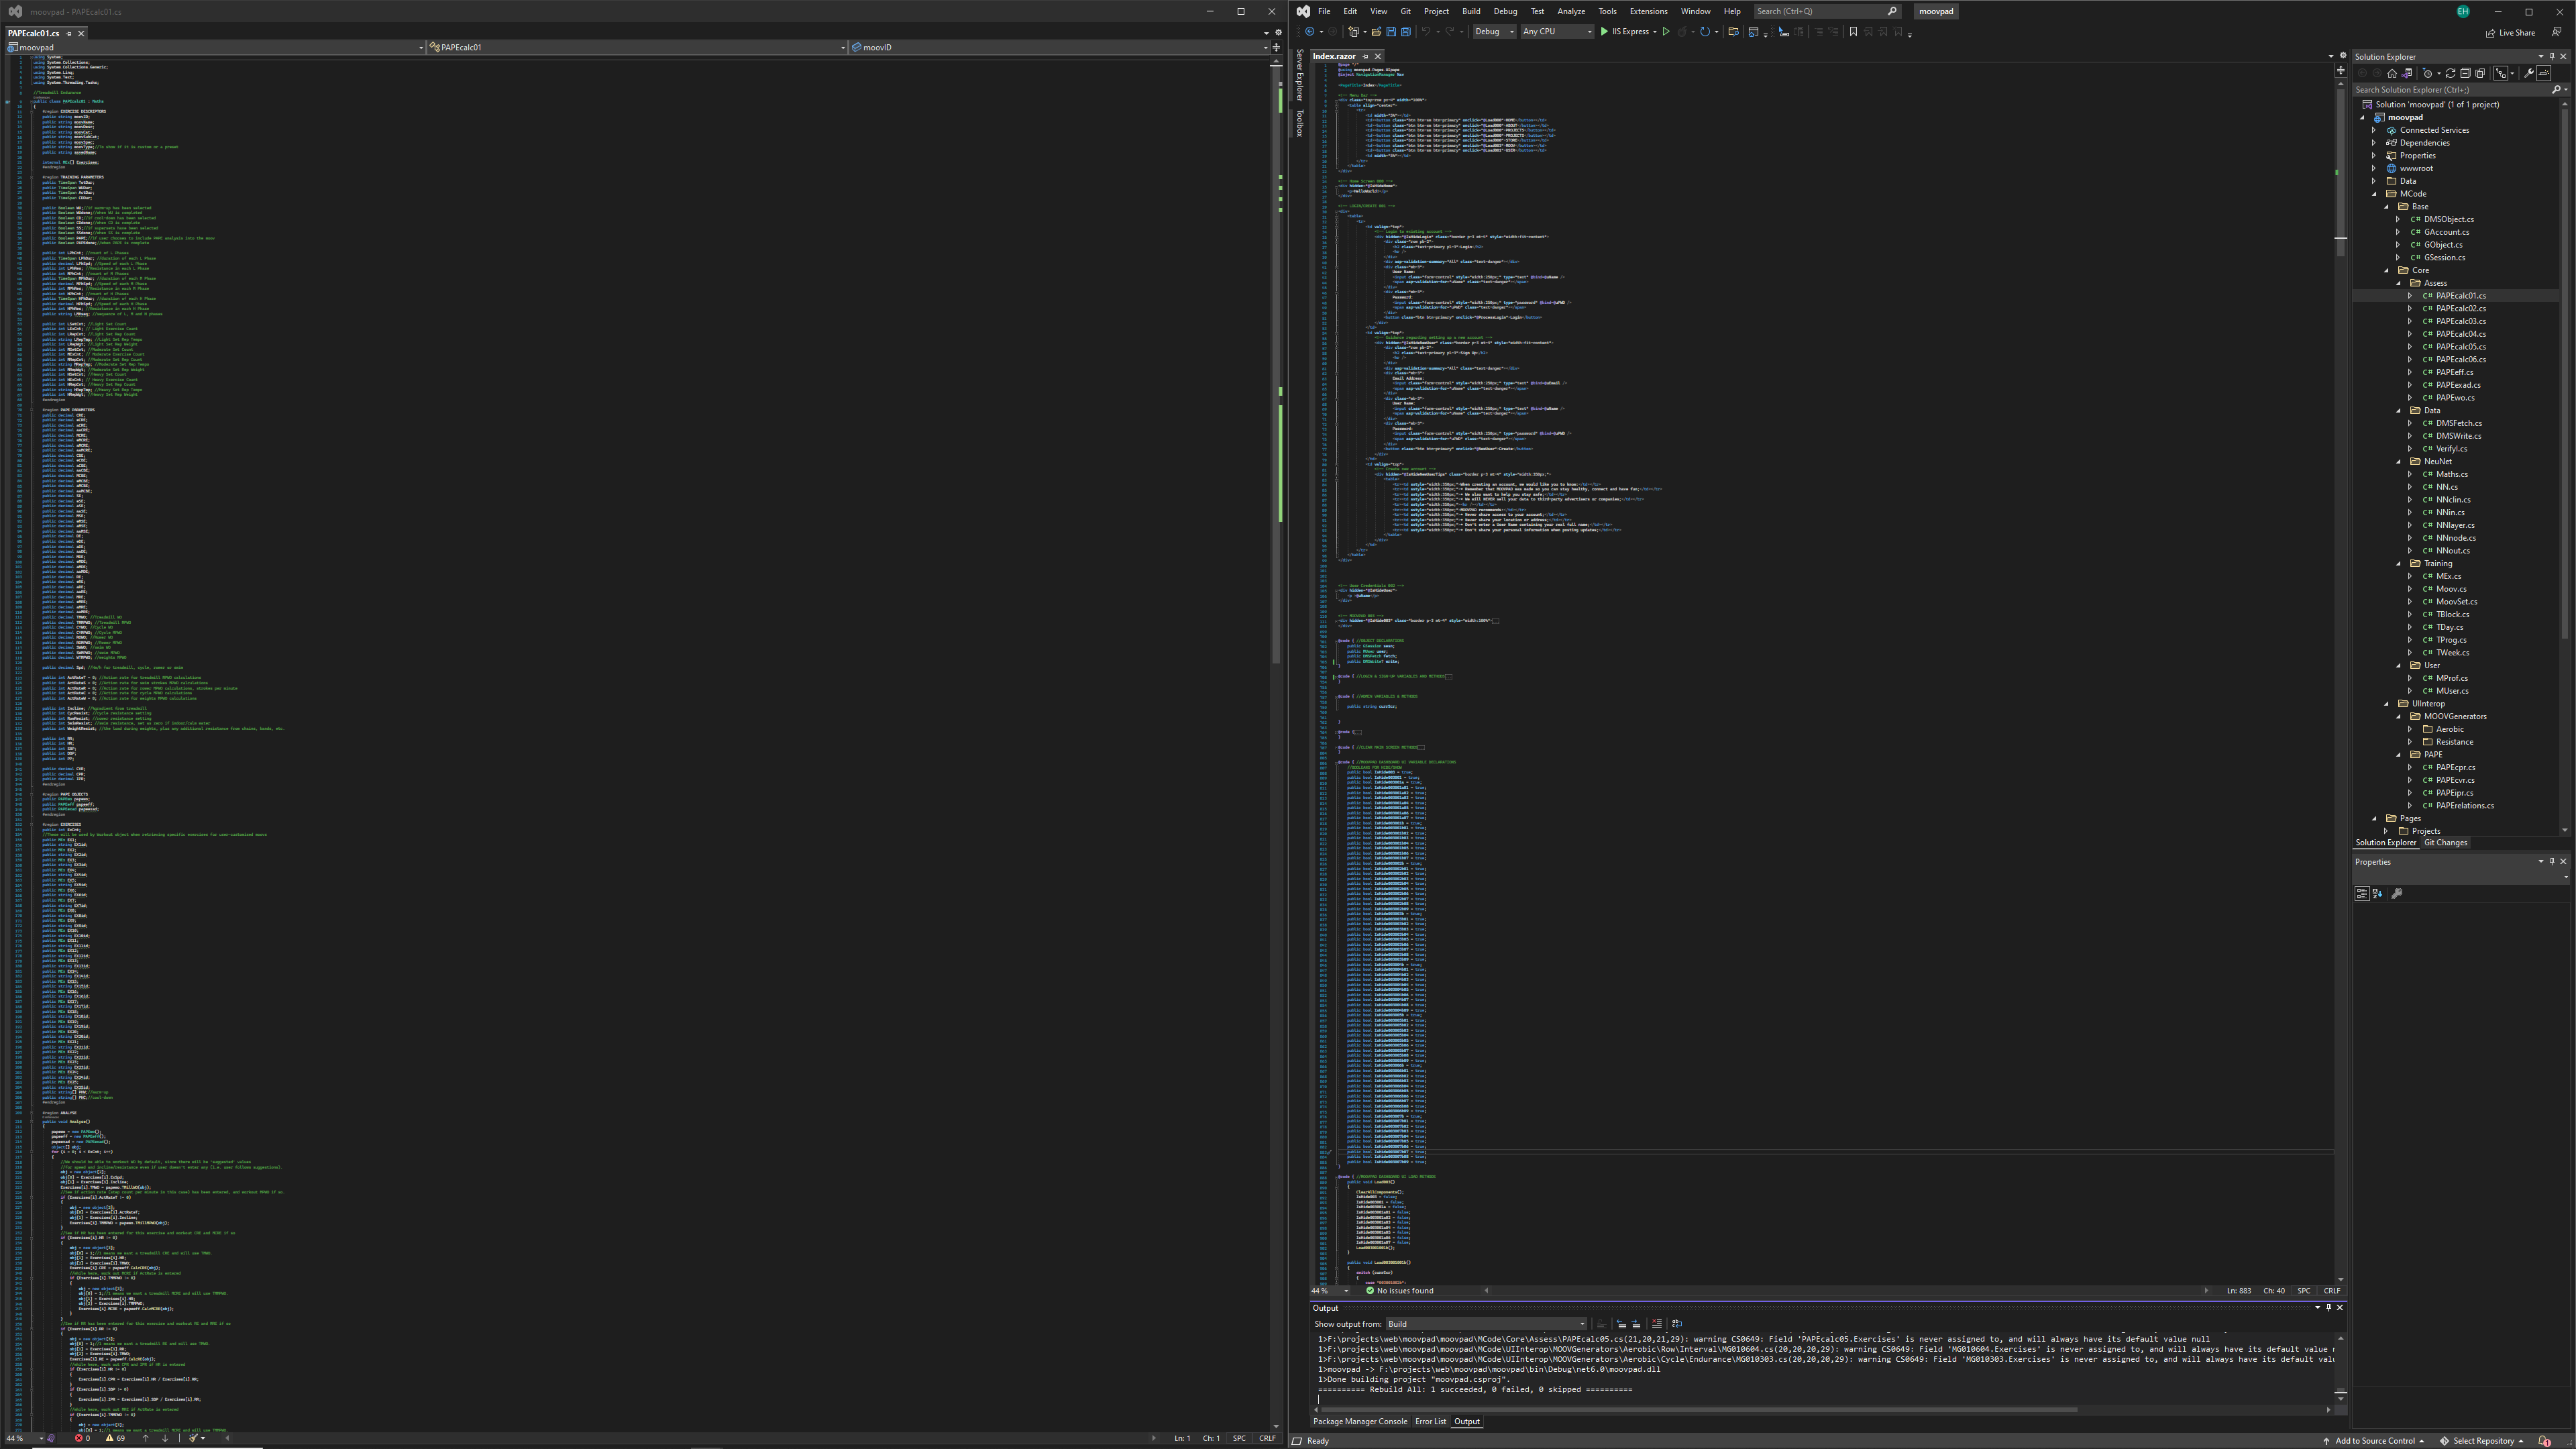Screen dimensions: 2576x1449
Task: Save the current file with single disk icon
Action: point(1392,32)
